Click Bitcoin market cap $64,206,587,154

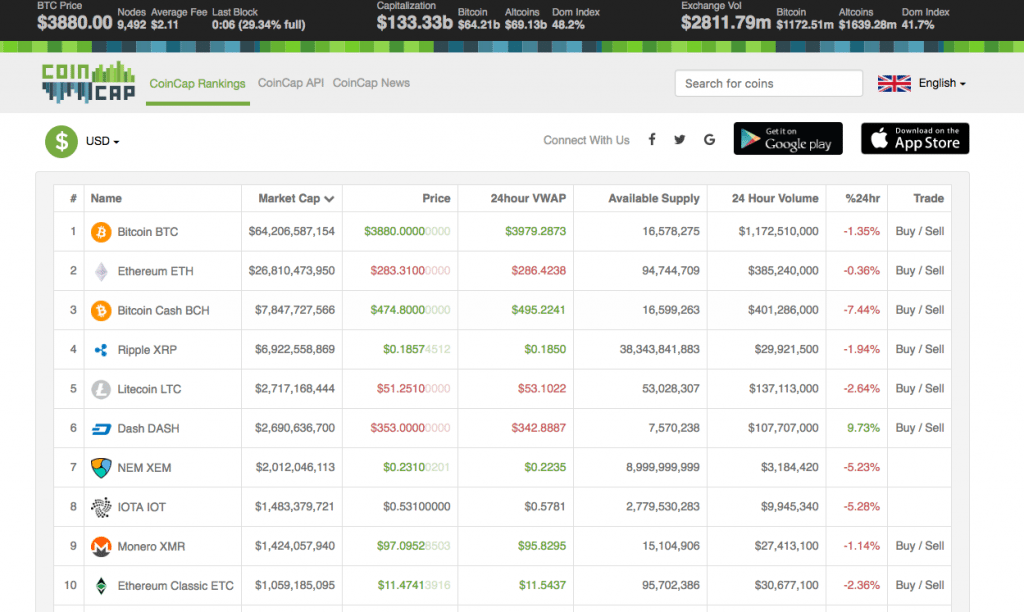point(291,231)
